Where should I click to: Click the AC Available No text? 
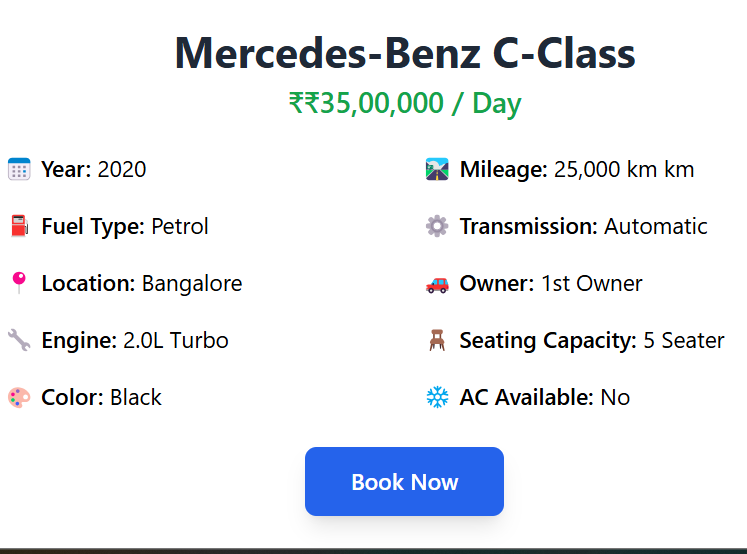click(x=545, y=397)
